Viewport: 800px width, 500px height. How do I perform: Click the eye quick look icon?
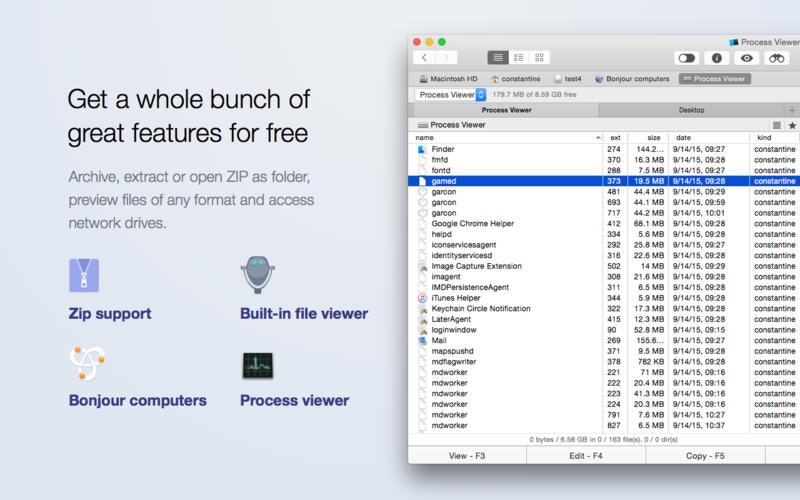pos(746,58)
